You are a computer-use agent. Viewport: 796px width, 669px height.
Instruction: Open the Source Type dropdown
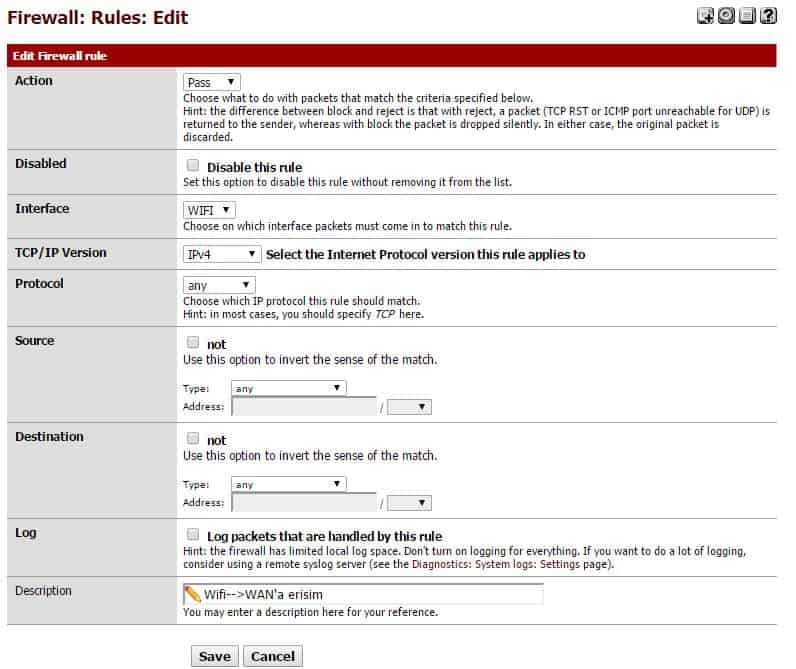click(288, 388)
